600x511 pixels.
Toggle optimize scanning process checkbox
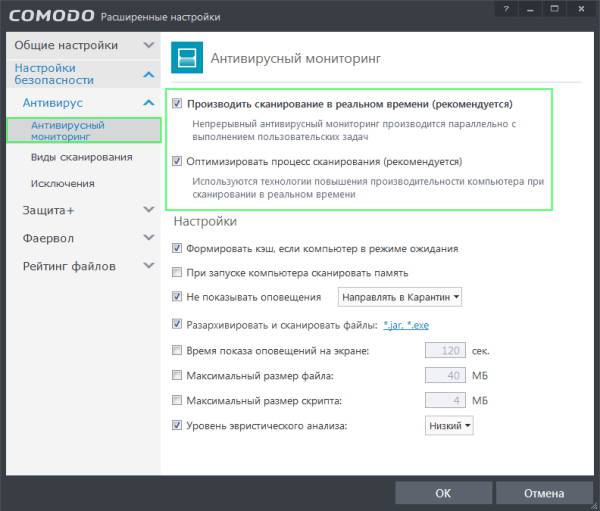click(177, 161)
